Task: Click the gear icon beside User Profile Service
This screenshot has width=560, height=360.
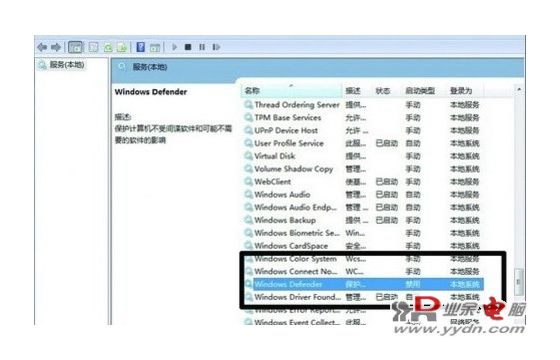Action: pyautogui.click(x=248, y=144)
